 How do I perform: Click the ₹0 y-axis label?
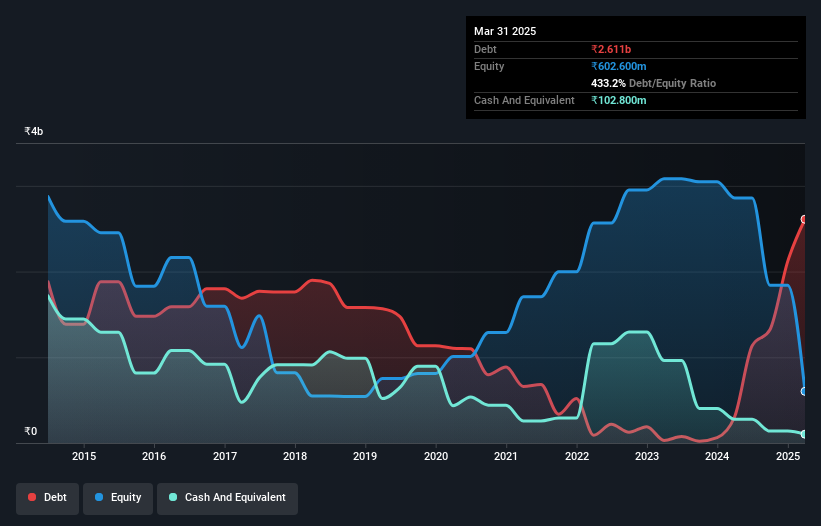pos(30,431)
